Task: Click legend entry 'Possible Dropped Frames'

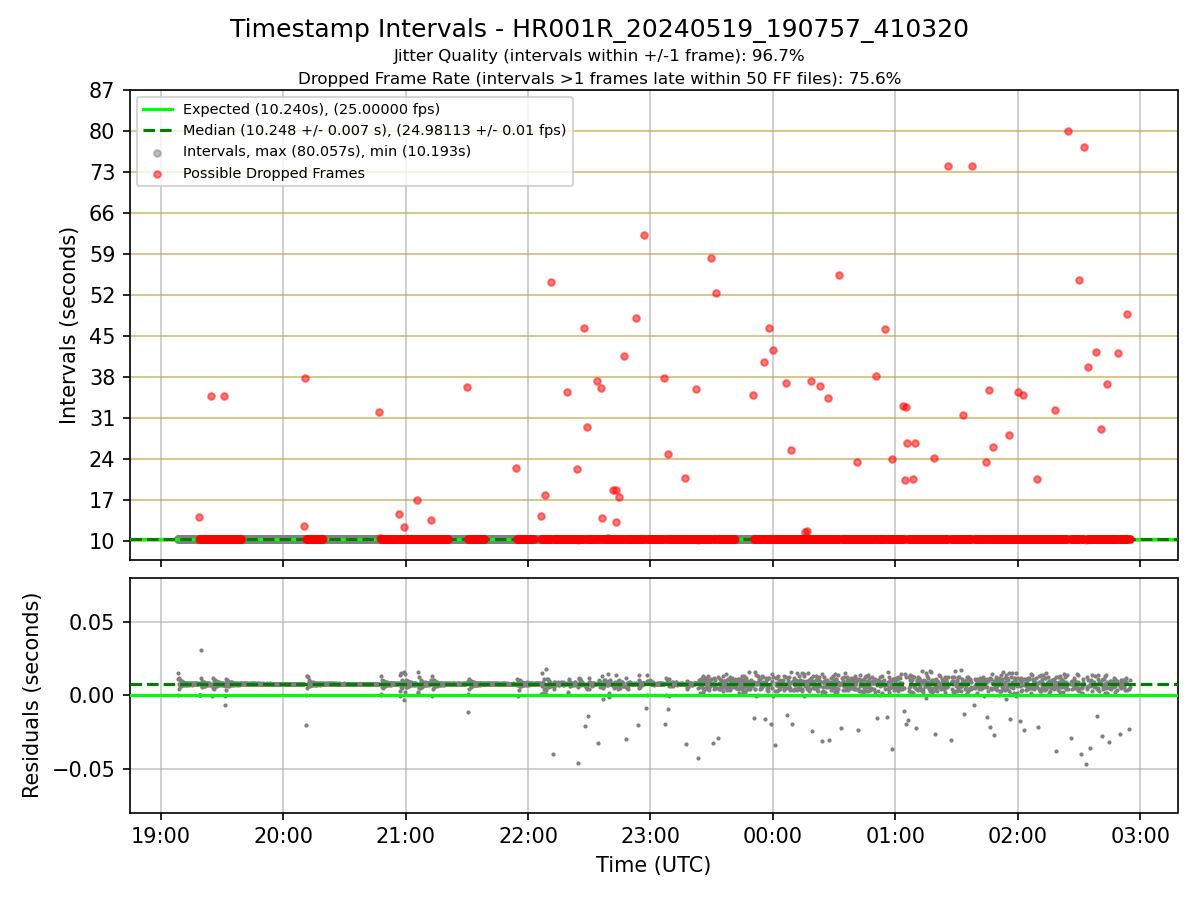Action: click(x=274, y=173)
